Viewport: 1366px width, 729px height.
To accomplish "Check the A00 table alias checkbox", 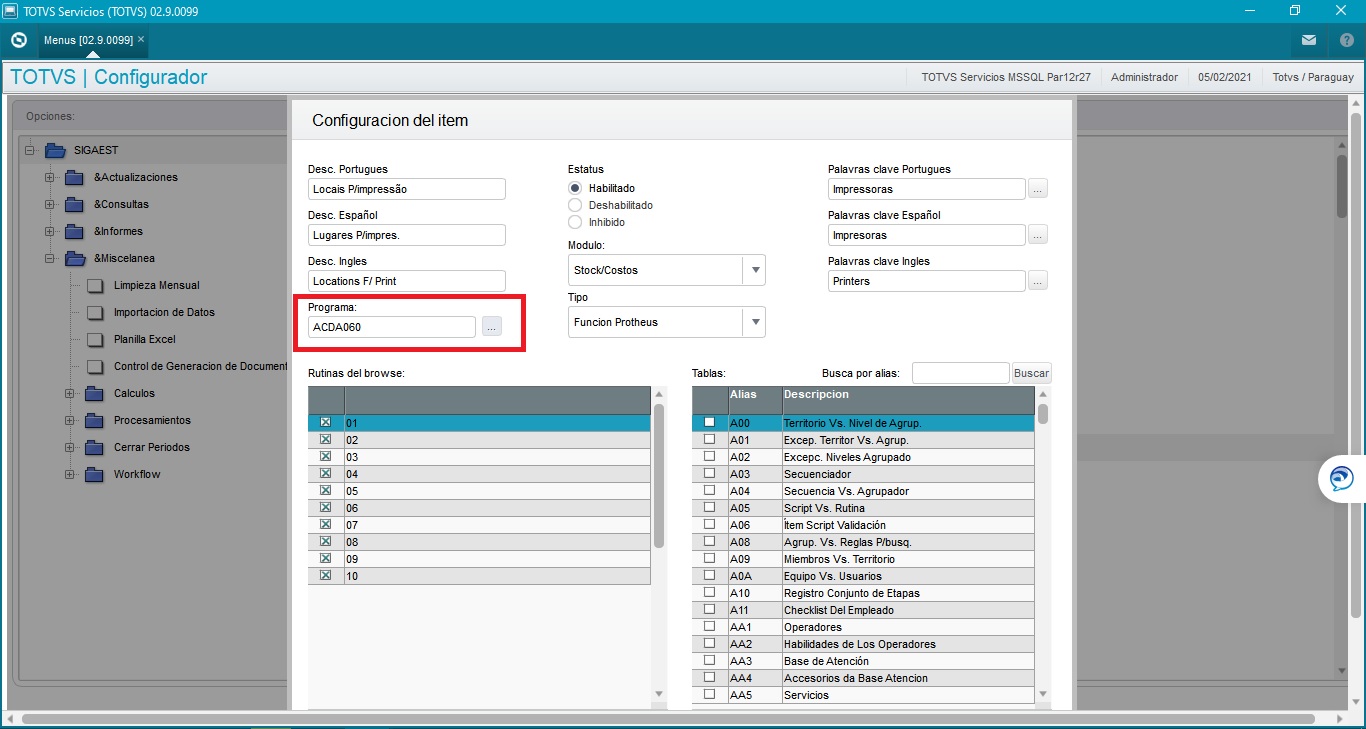I will pyautogui.click(x=710, y=423).
